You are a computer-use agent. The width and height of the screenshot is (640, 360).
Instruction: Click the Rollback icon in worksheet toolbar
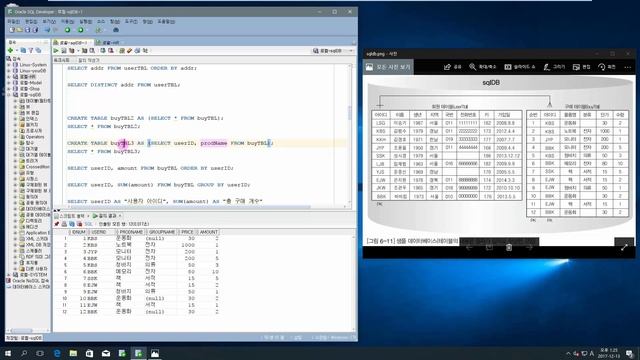coord(111,51)
